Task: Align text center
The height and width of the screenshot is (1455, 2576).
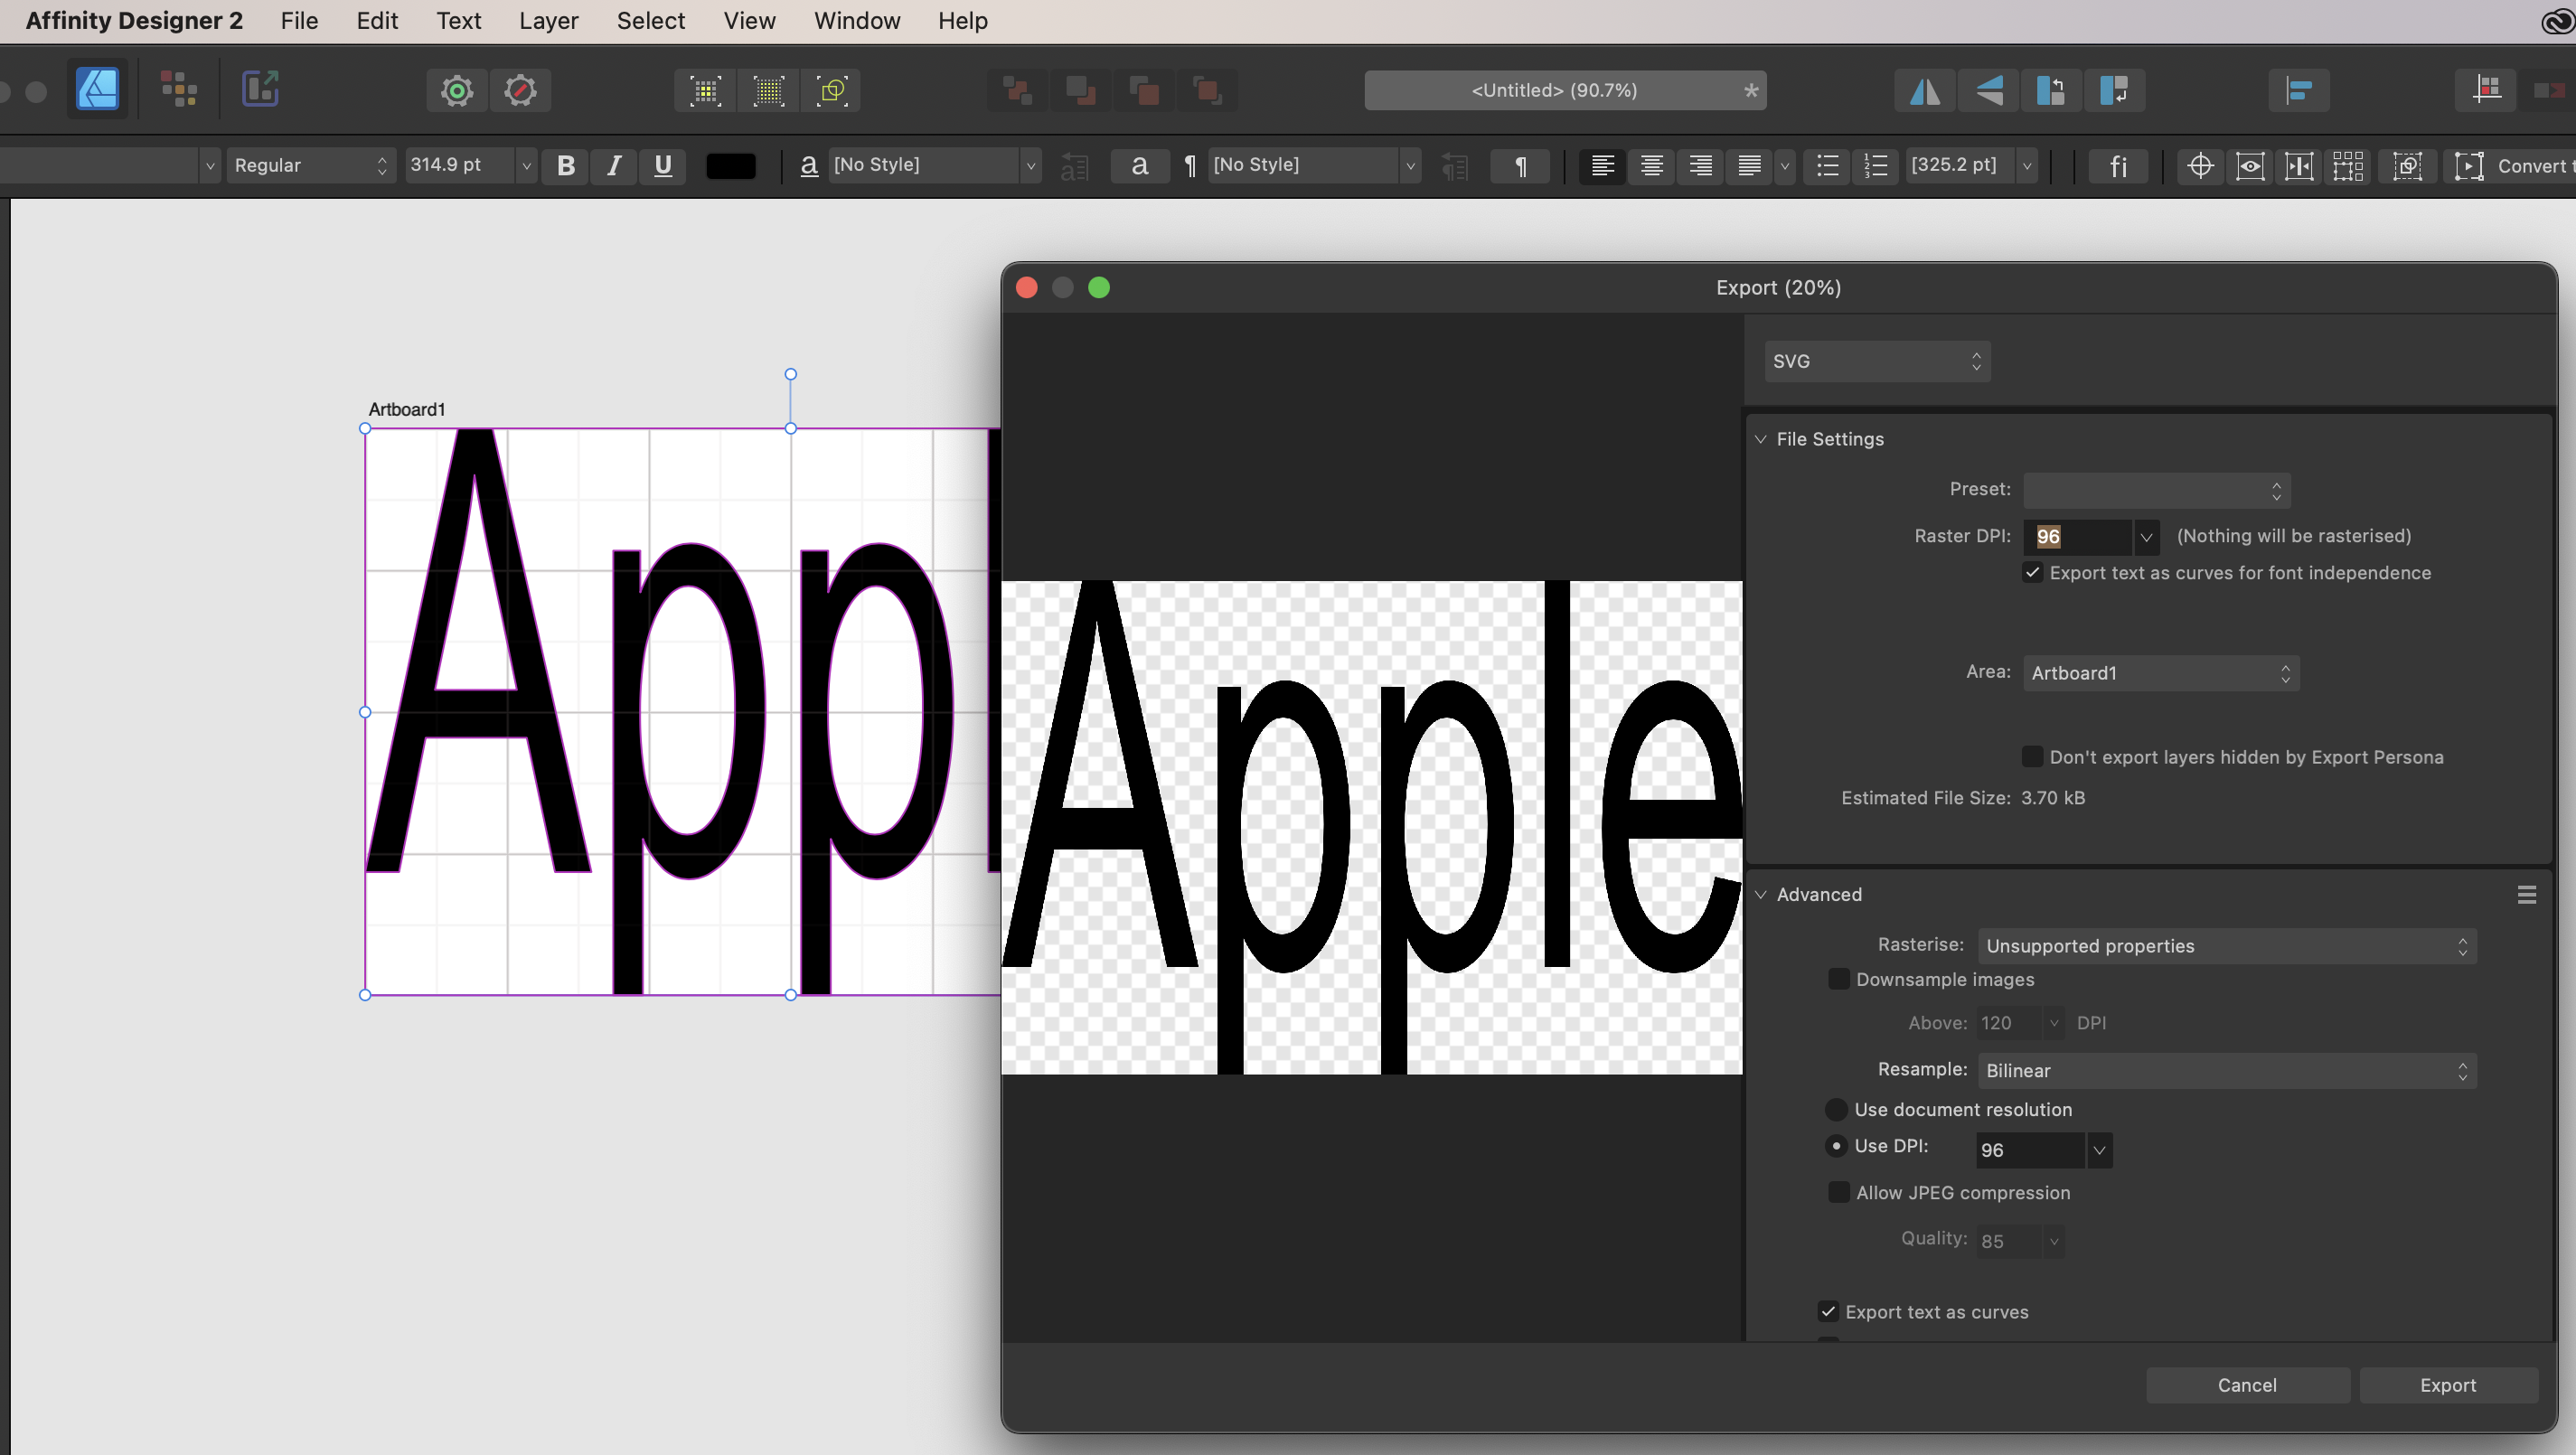Action: pyautogui.click(x=1652, y=165)
